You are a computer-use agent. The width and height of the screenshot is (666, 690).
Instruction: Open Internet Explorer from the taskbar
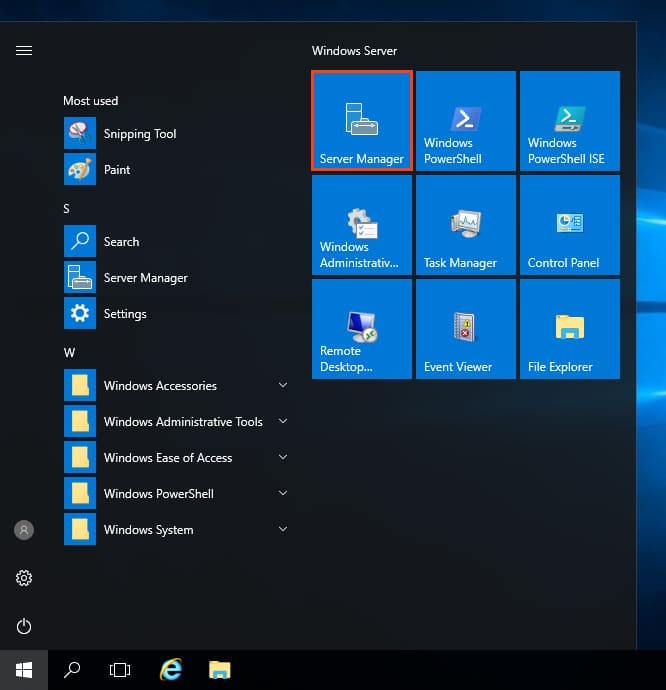(x=171, y=670)
